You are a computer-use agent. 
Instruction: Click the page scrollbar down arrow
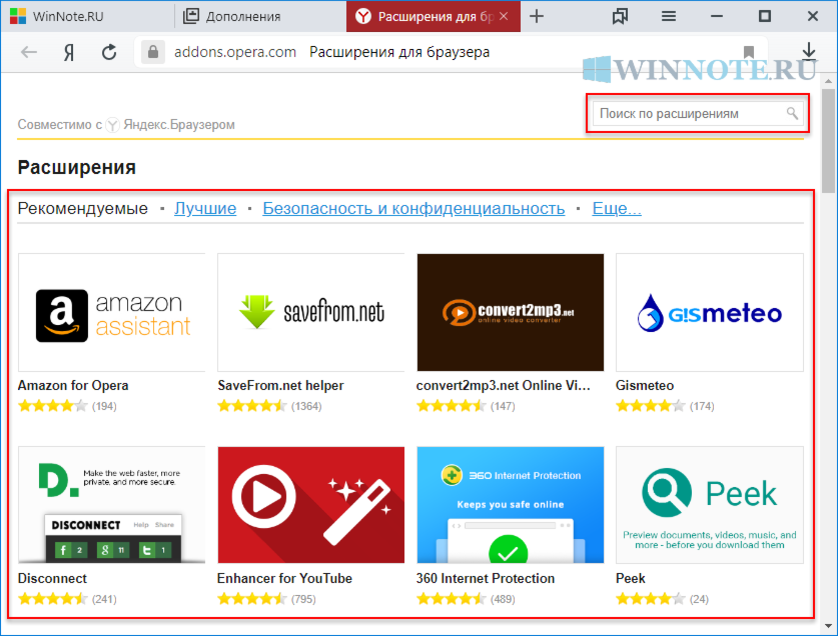(828, 625)
